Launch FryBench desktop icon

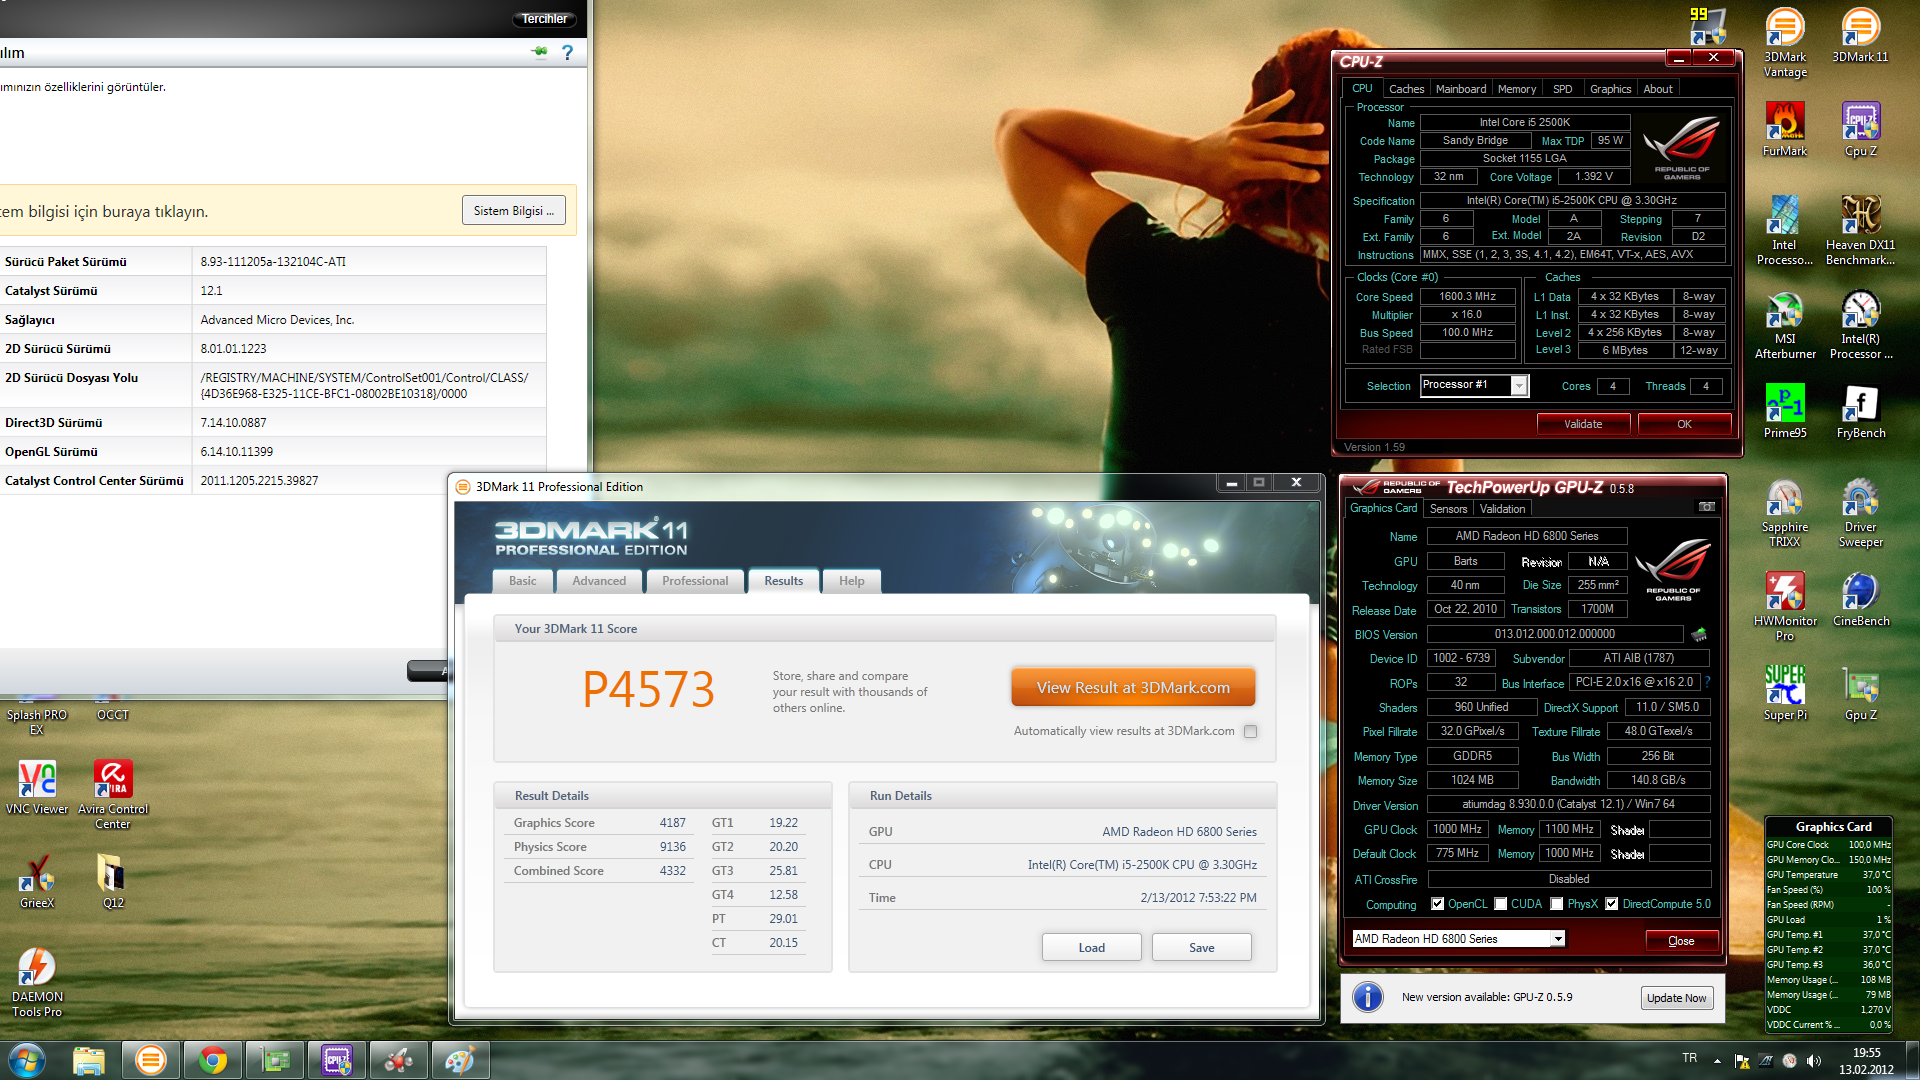click(1860, 412)
